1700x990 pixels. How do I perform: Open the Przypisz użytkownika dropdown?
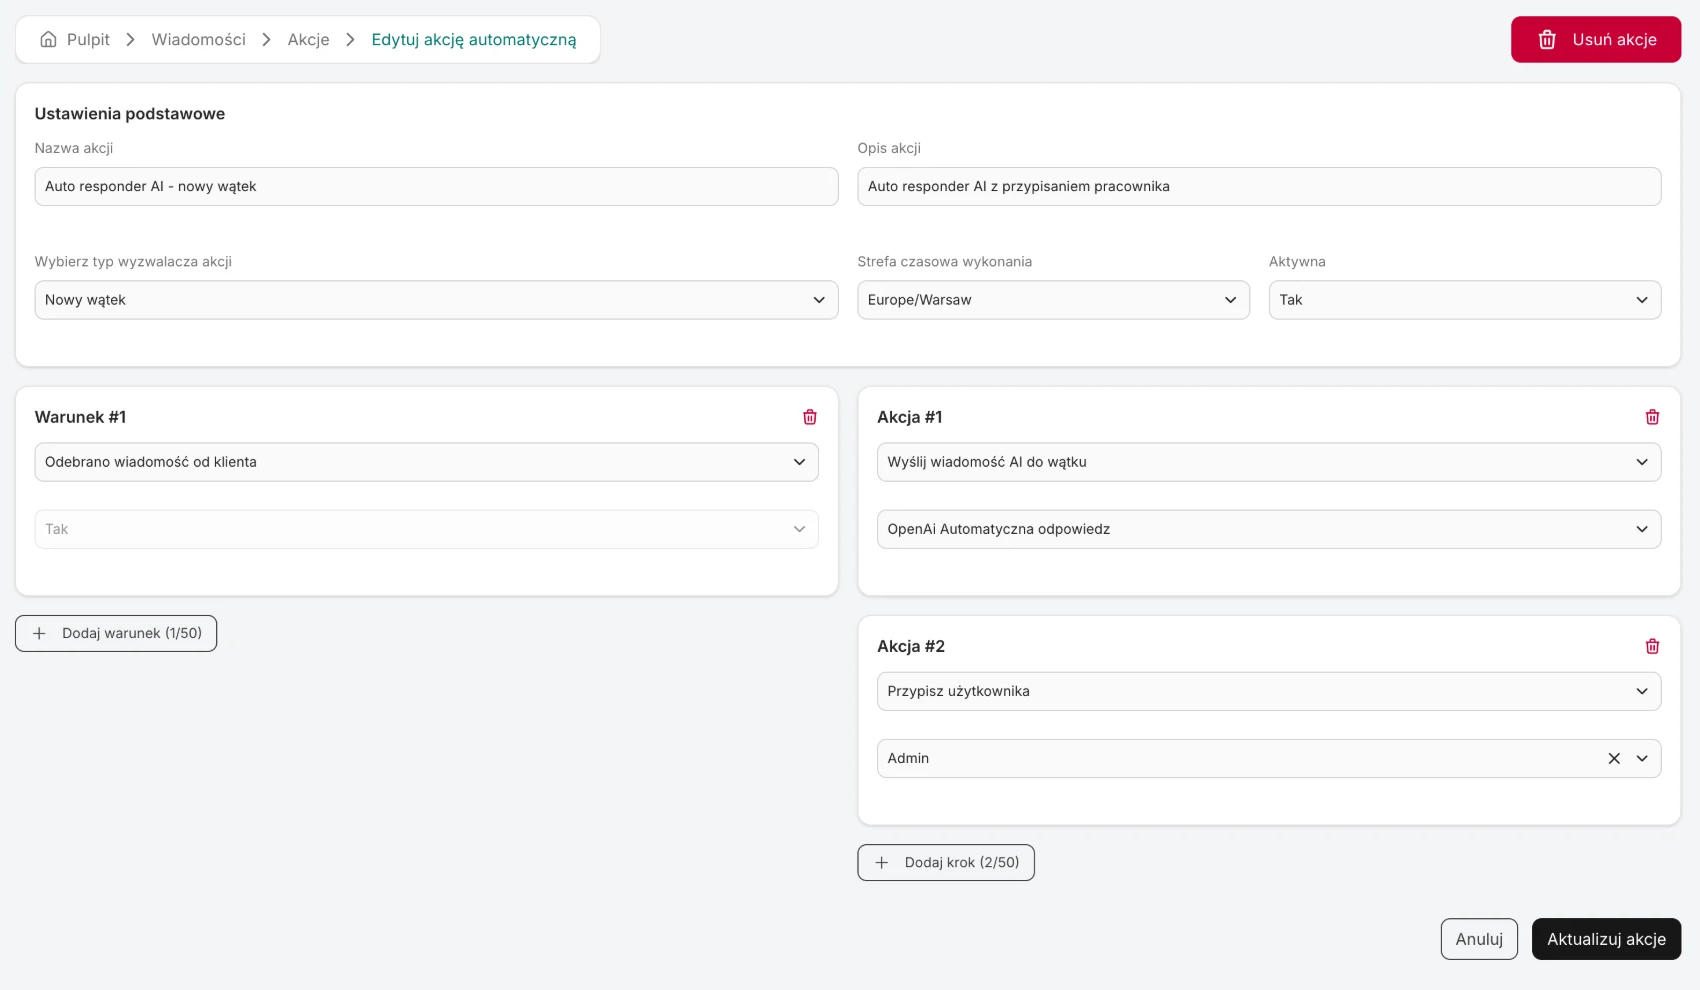point(1268,691)
